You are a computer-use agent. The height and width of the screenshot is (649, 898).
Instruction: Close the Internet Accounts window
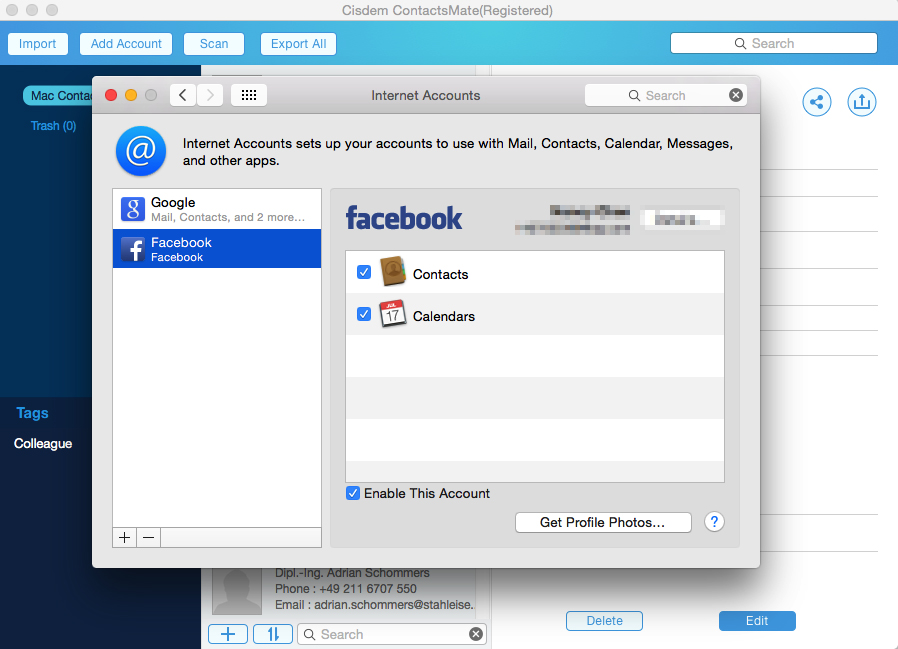pos(111,95)
